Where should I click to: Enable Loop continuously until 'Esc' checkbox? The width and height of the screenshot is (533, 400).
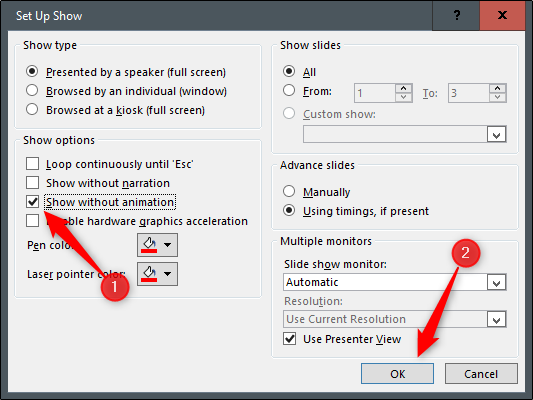pyautogui.click(x=32, y=164)
